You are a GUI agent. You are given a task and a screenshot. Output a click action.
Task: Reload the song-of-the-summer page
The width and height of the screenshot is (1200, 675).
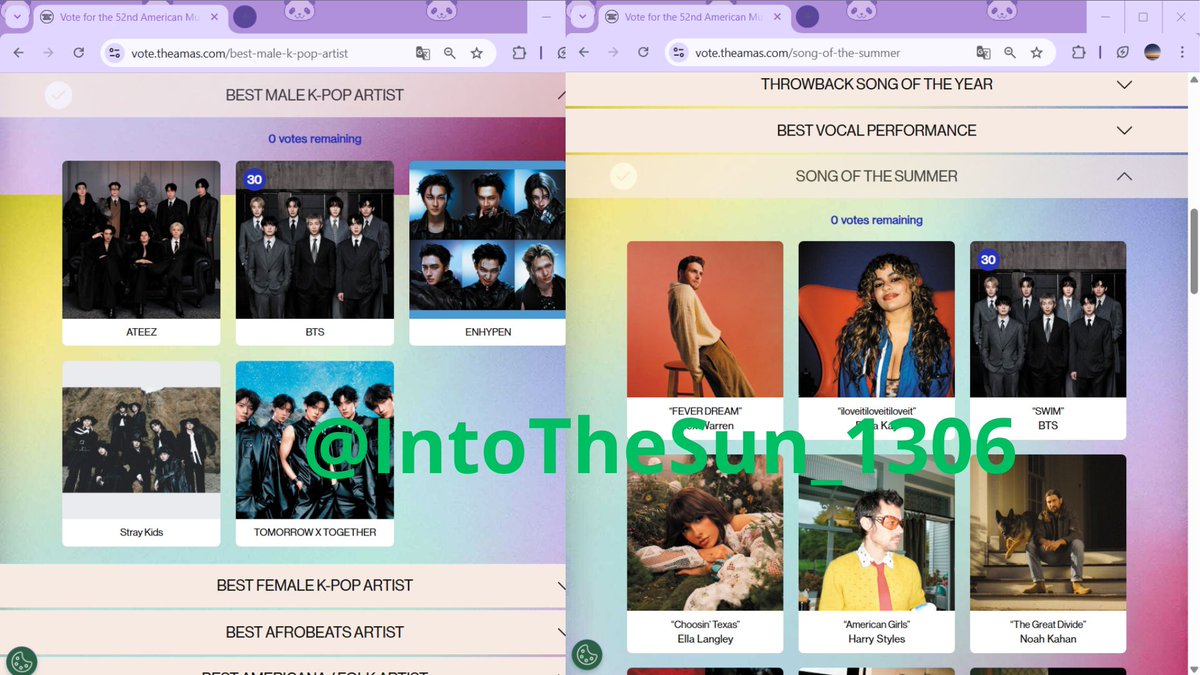coord(644,53)
